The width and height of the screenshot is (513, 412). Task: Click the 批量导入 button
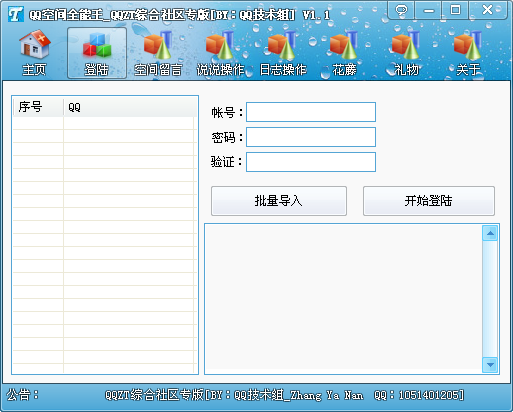coord(279,201)
